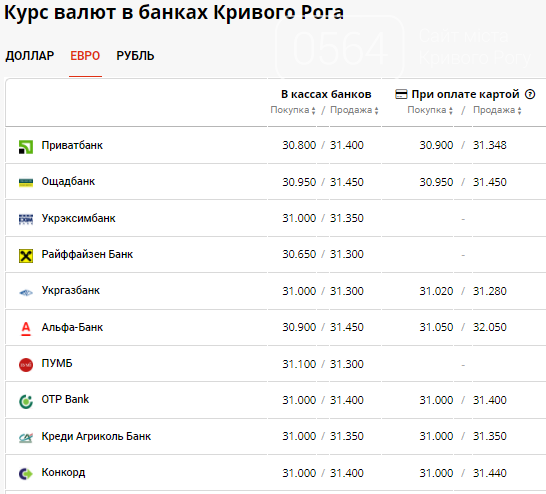This screenshot has width=546, height=494.
Task: Sort by Продажа under При оплате картой
Action: coord(497,110)
